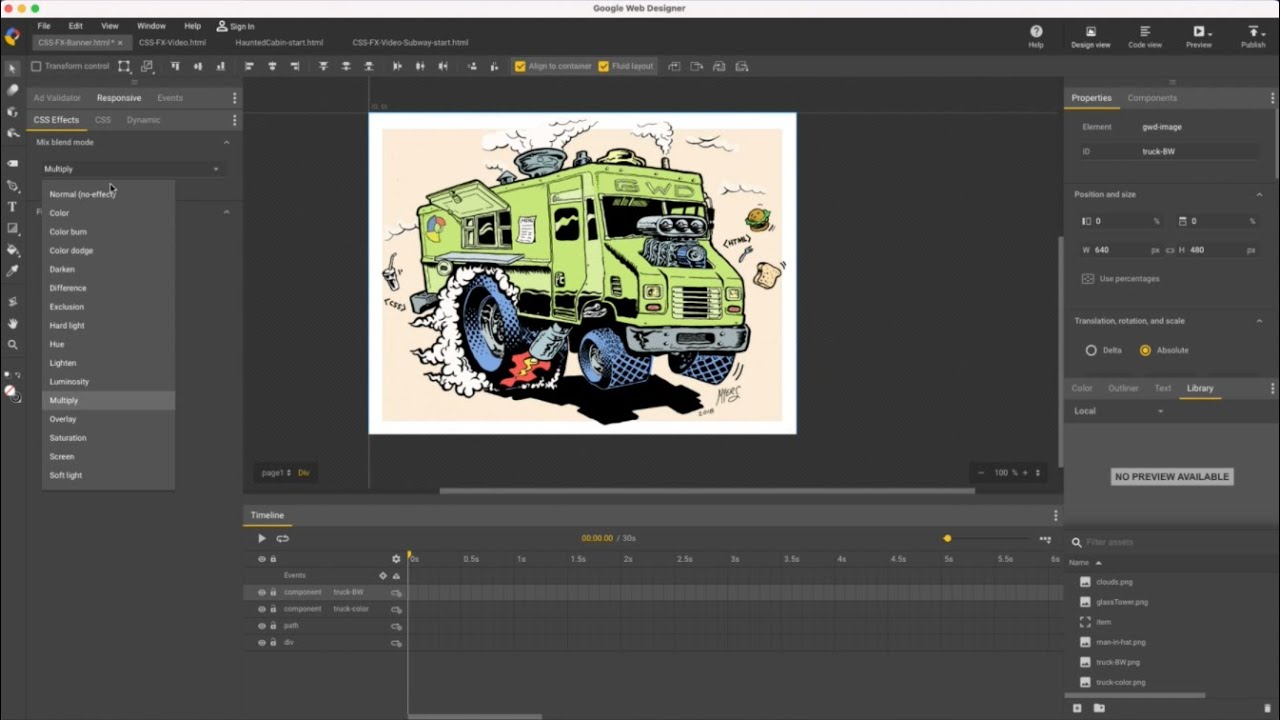The height and width of the screenshot is (720, 1280).
Task: Activate the Zoom magnifier tool
Action: pos(12,345)
